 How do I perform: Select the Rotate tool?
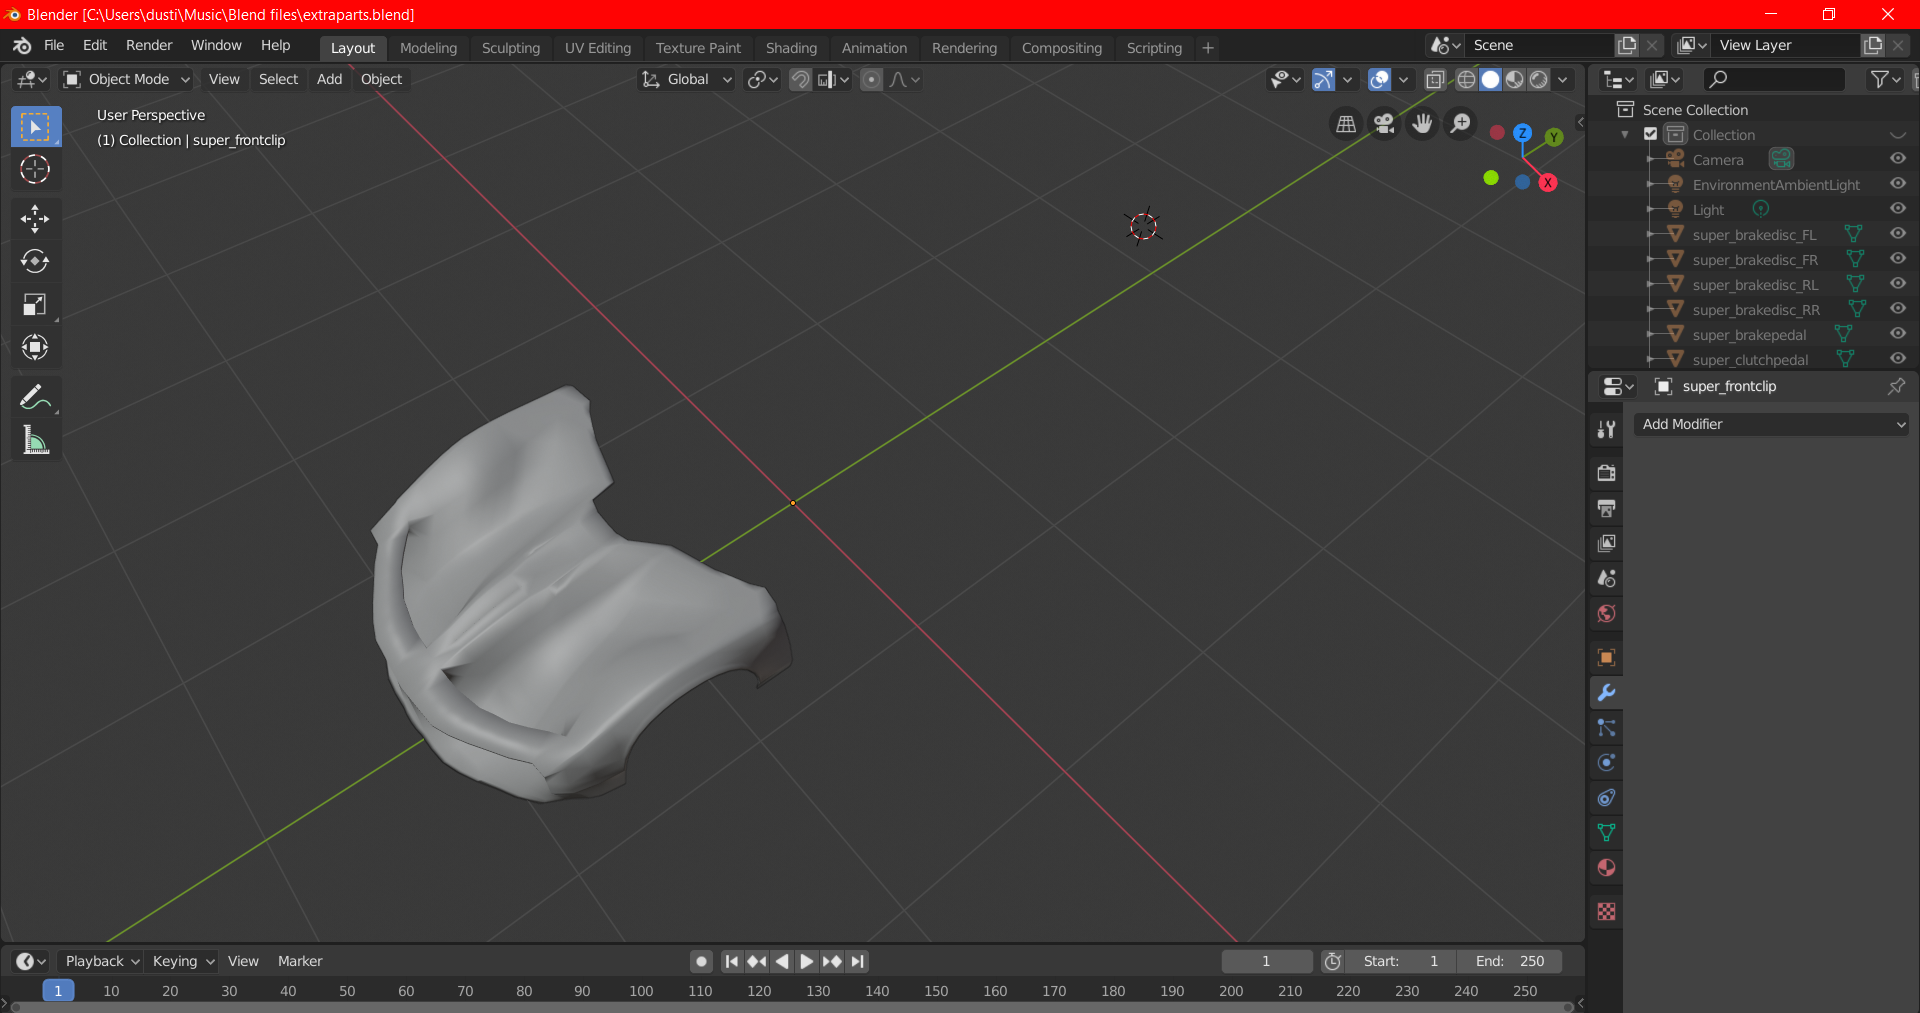[x=35, y=262]
